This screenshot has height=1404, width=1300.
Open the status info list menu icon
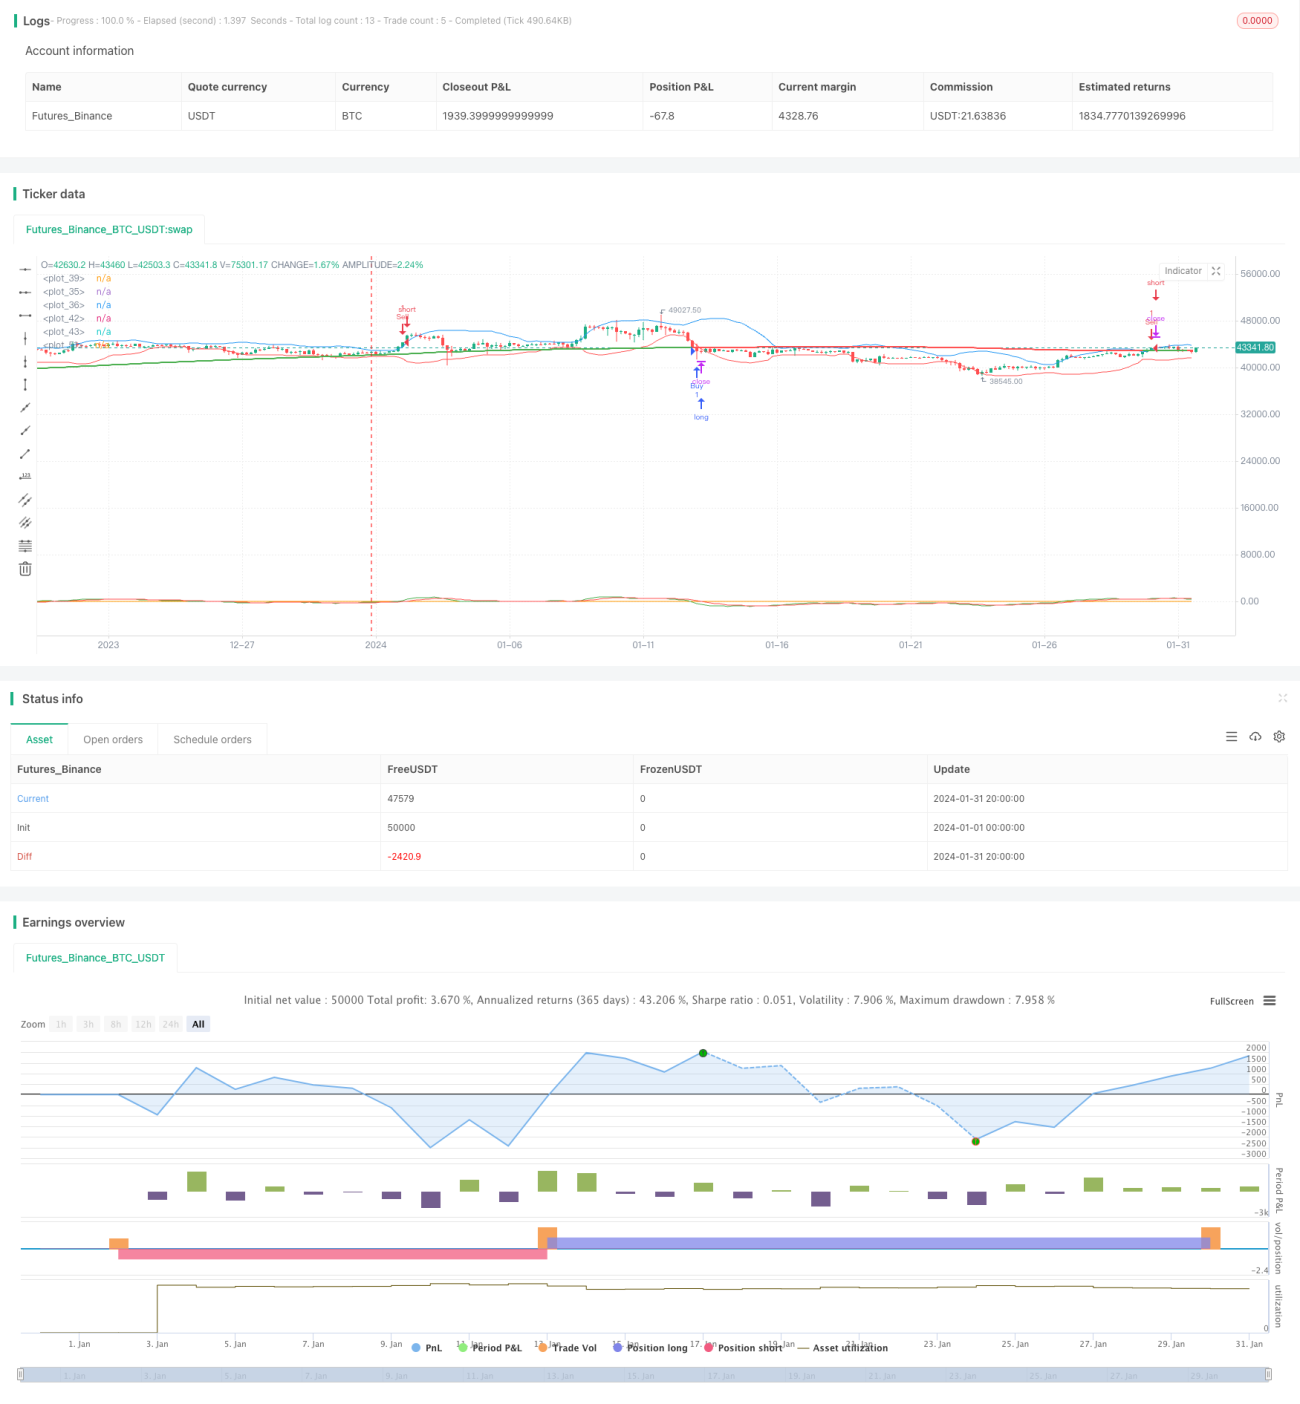pyautogui.click(x=1231, y=737)
